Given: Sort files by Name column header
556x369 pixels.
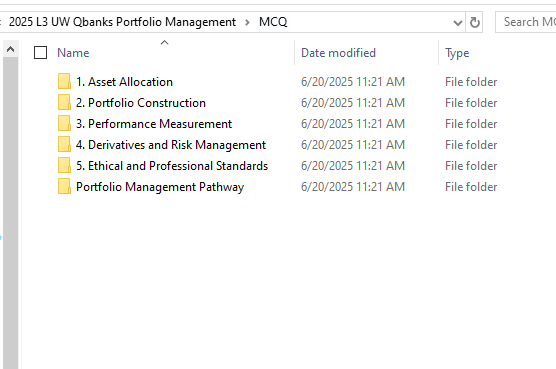Looking at the screenshot, I should click(73, 53).
